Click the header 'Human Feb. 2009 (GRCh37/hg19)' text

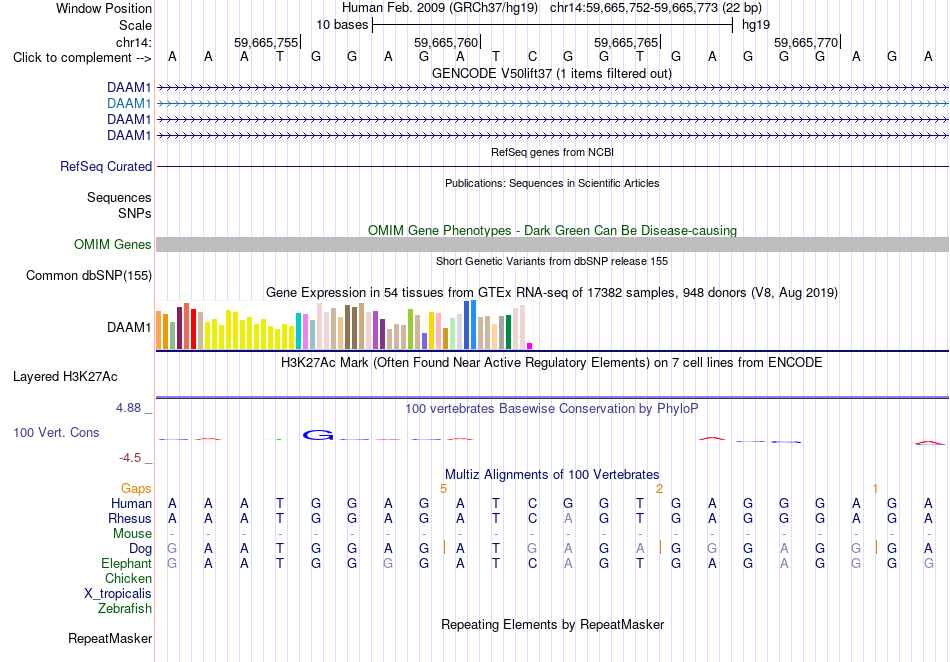(440, 8)
